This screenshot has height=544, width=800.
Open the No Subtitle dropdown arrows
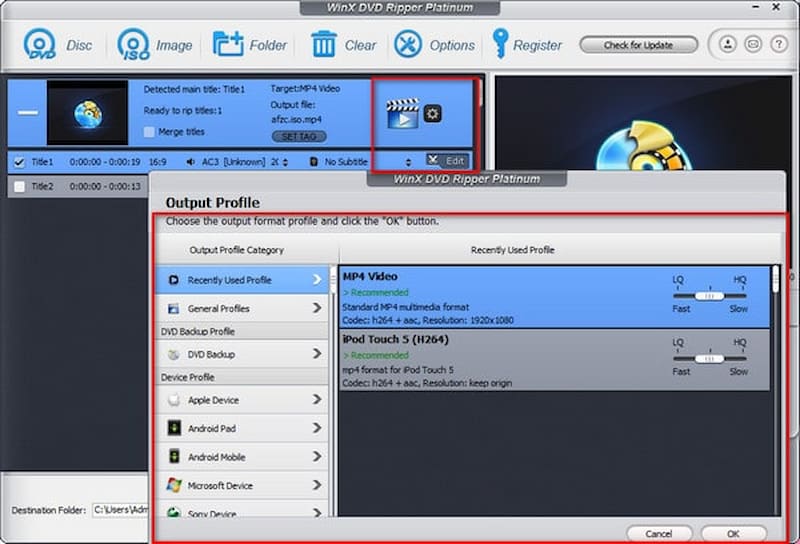coord(408,162)
